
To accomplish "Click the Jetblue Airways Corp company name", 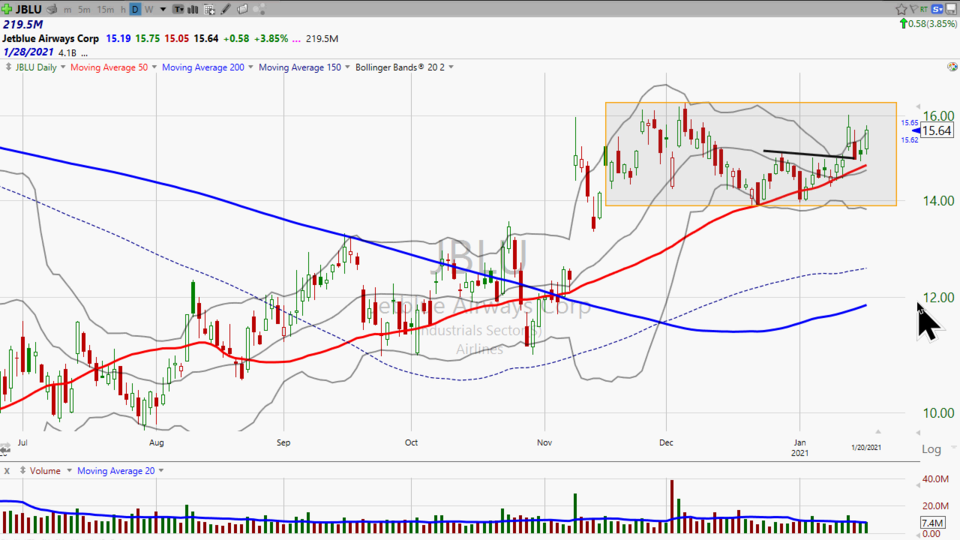I will click(x=50, y=39).
